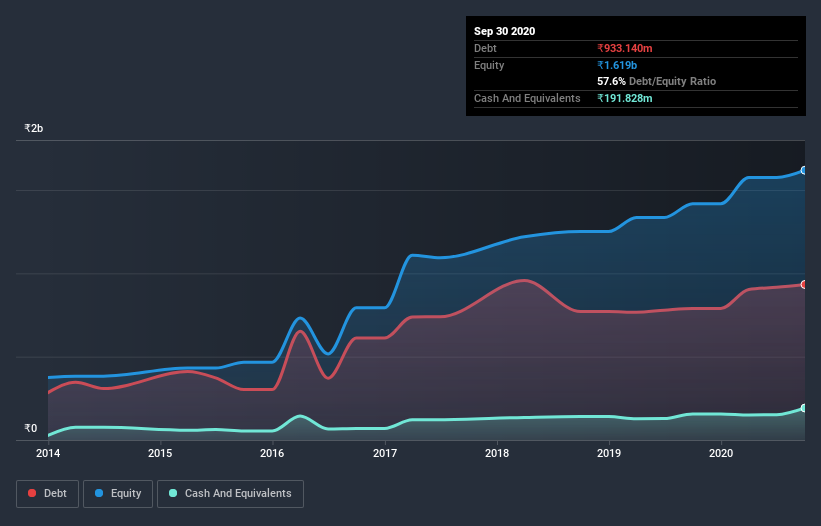Click the red Debt endpoint marker
The width and height of the screenshot is (821, 526).
(803, 285)
